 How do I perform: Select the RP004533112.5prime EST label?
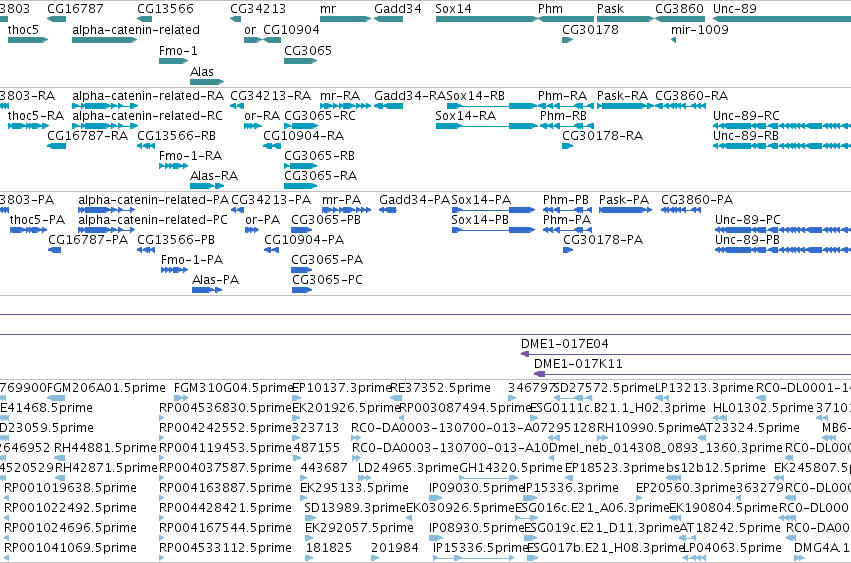point(225,548)
